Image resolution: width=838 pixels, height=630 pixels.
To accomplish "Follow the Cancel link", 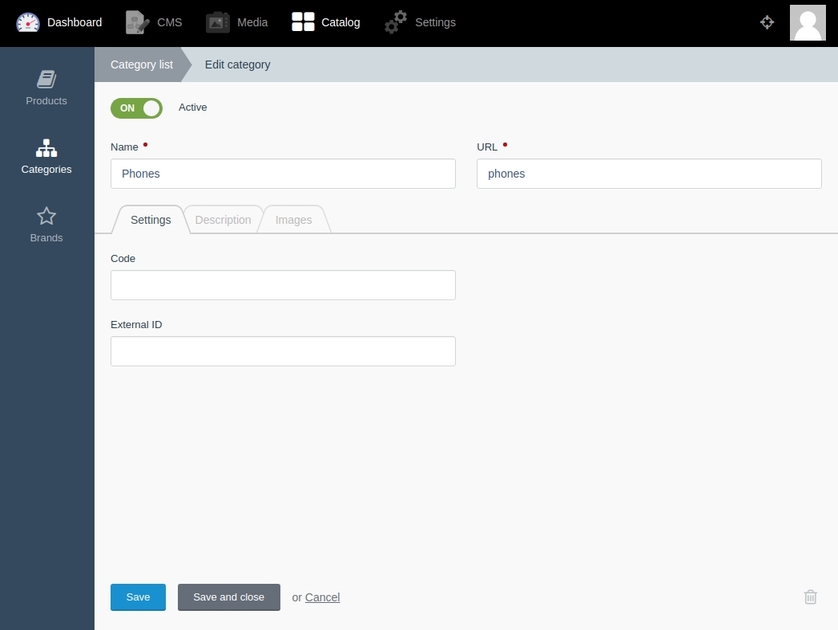I will [x=322, y=597].
